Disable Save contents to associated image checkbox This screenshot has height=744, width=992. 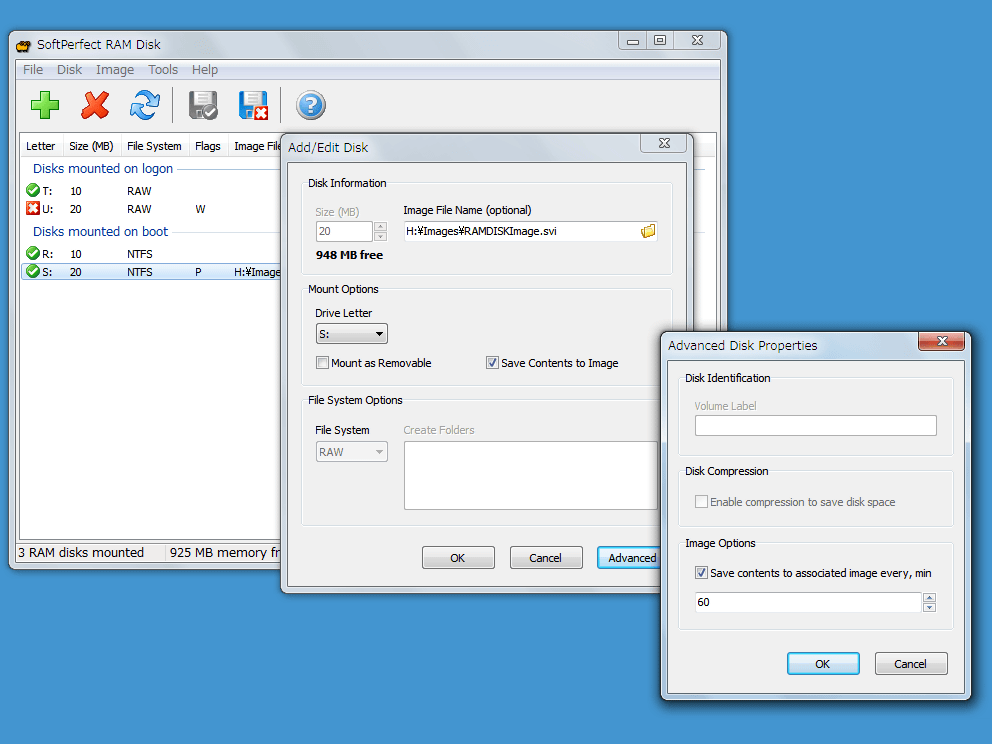[701, 573]
